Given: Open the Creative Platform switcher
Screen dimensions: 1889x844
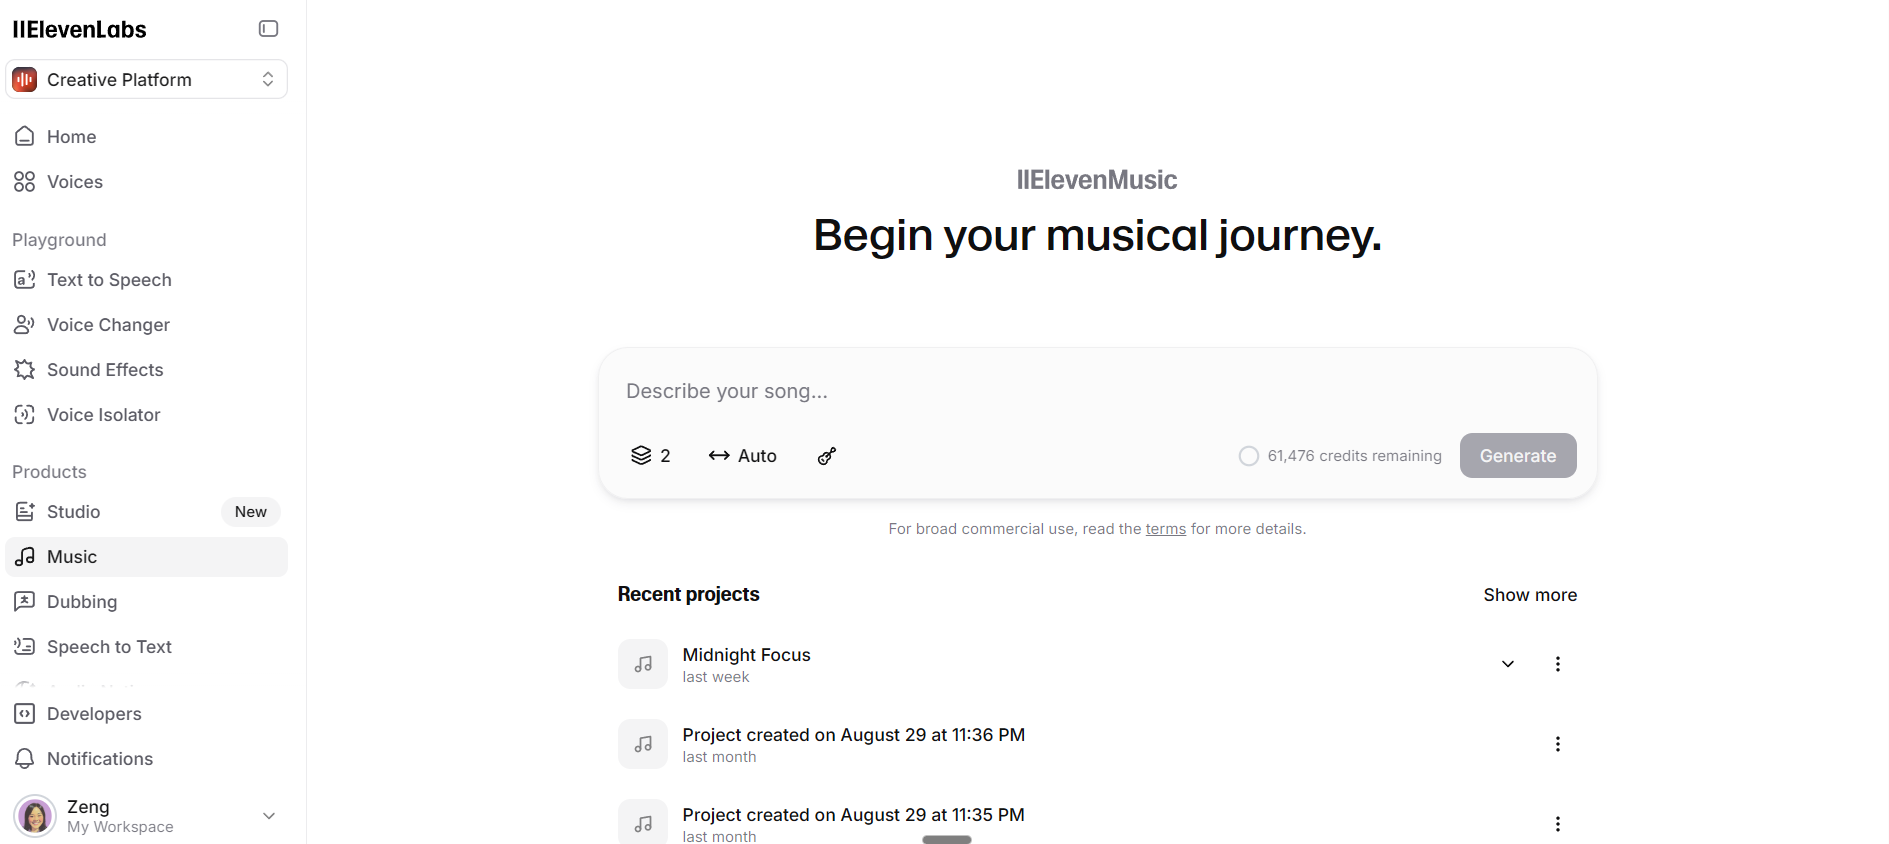Looking at the screenshot, I should pyautogui.click(x=146, y=79).
